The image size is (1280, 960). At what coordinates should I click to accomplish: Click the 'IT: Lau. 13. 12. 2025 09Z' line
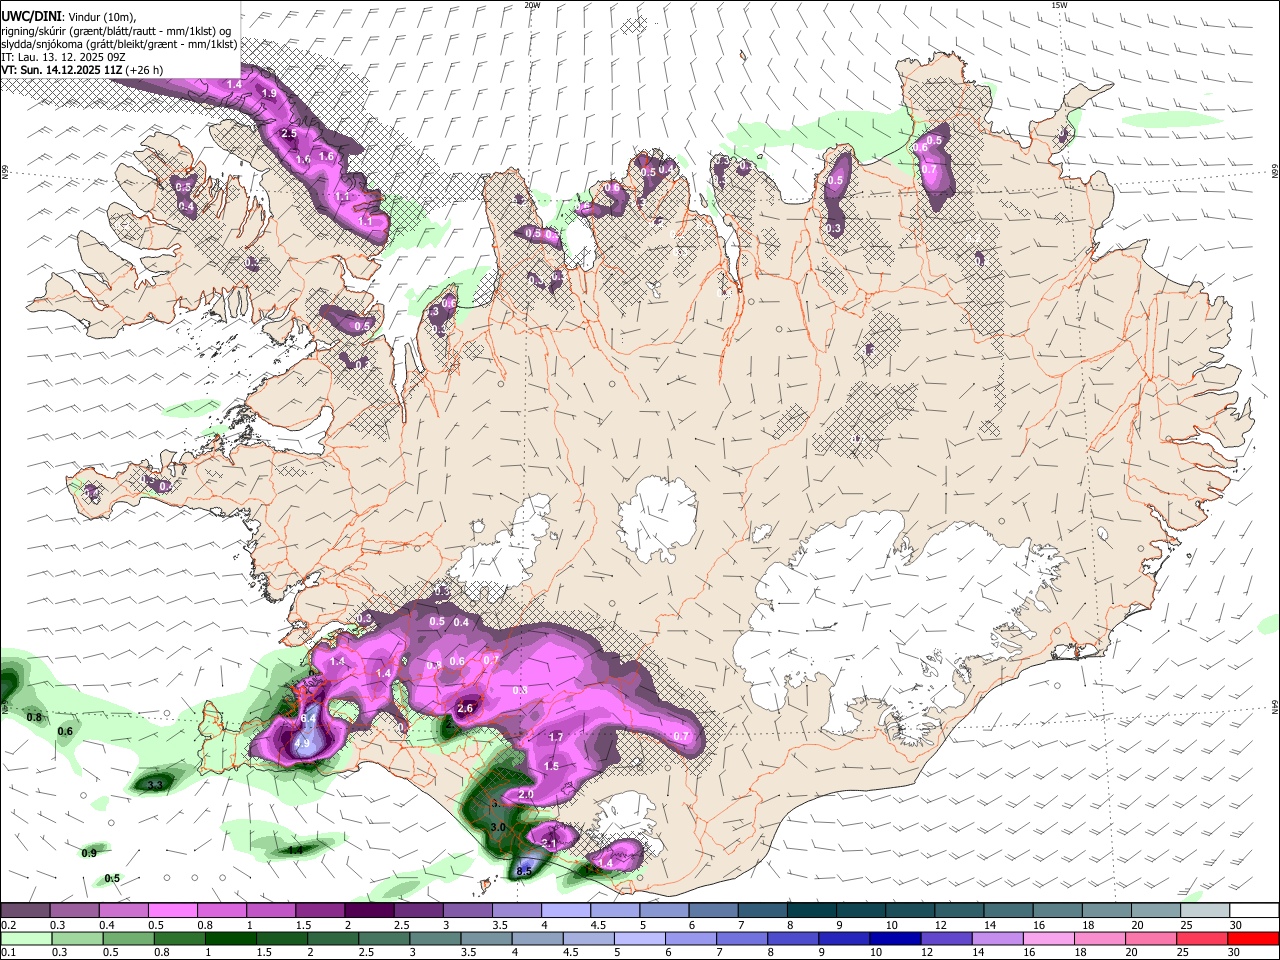(63, 58)
